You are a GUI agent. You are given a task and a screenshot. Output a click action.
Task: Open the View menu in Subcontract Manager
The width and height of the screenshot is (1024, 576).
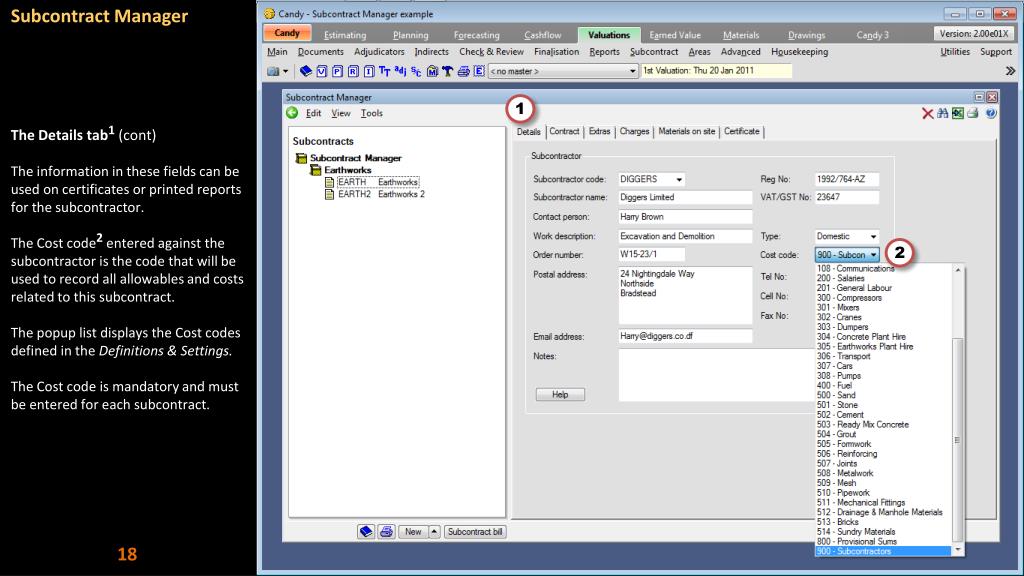340,113
